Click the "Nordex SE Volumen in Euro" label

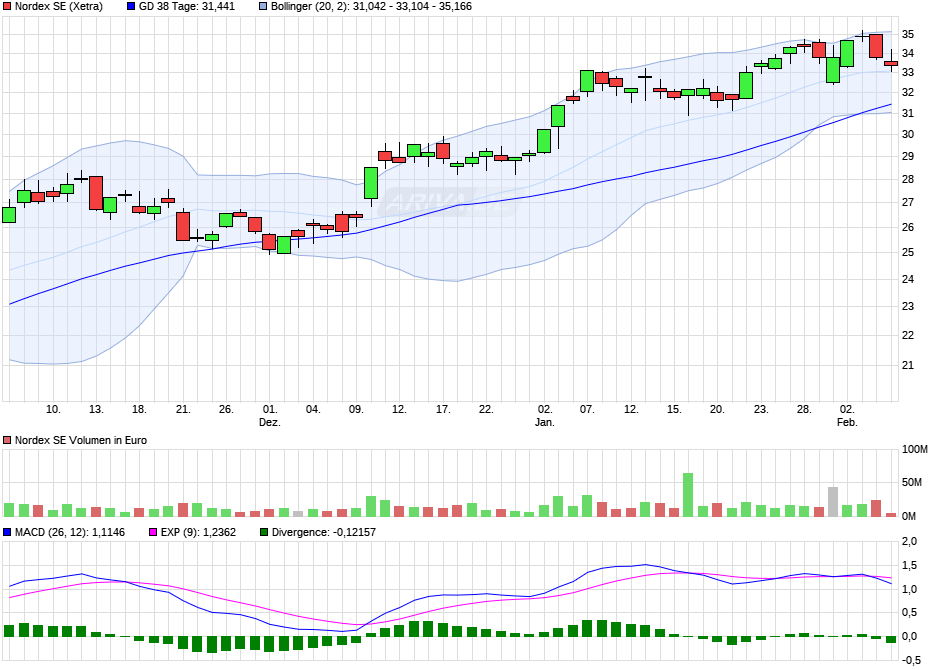coord(81,440)
